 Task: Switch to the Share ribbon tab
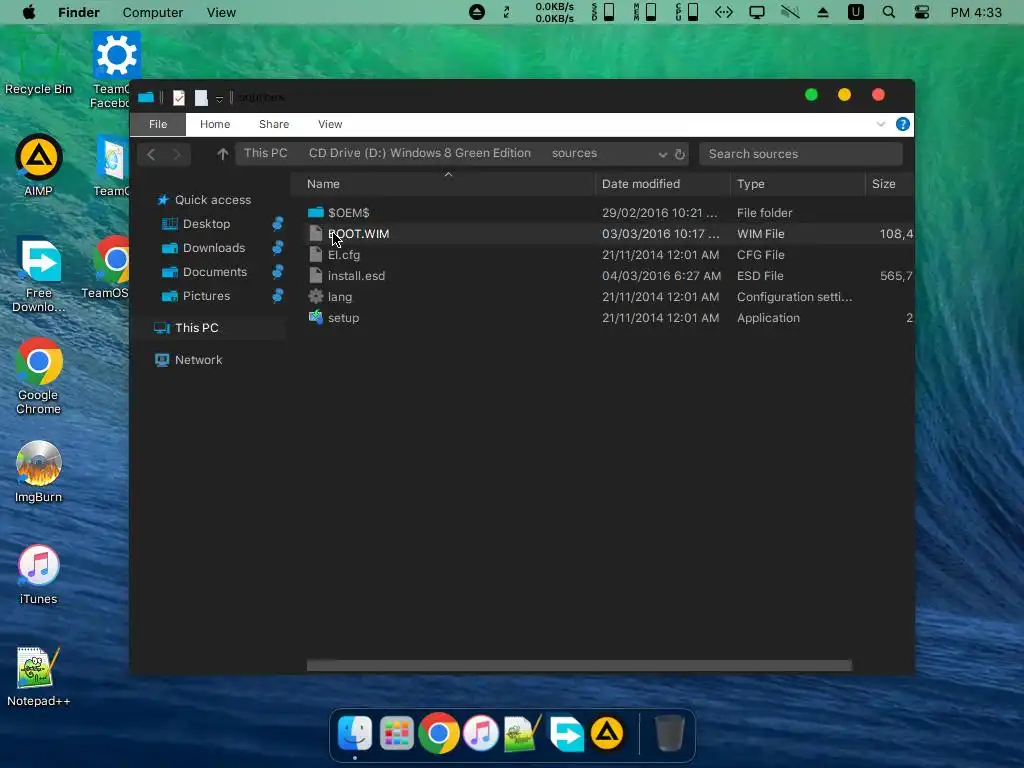point(274,124)
